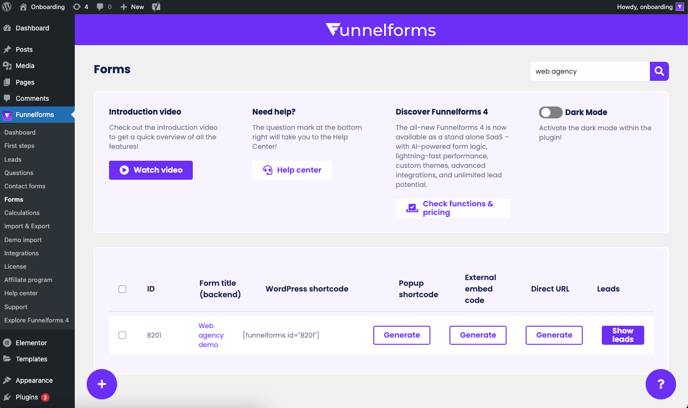This screenshot has width=688, height=408.
Task: Open Leads submenu item
Action: point(13,159)
